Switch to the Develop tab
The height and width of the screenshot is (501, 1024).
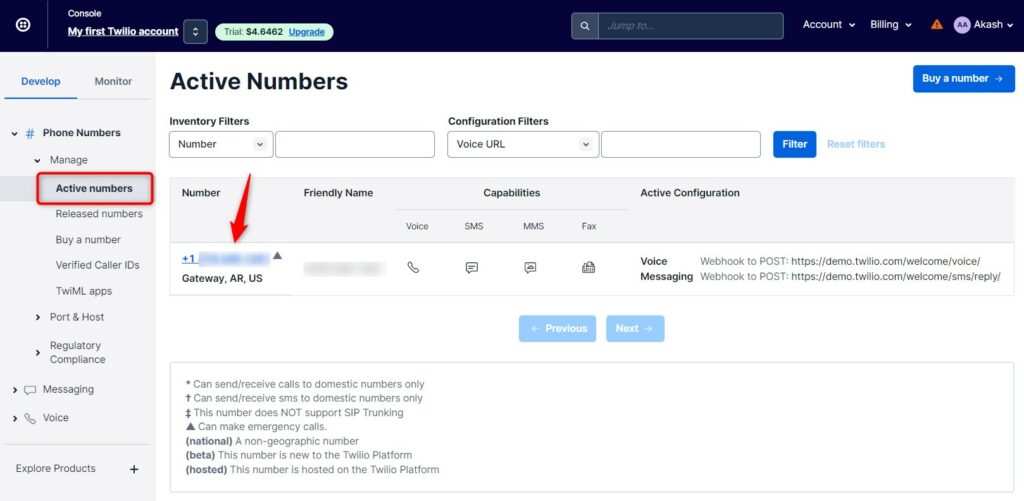pos(40,82)
